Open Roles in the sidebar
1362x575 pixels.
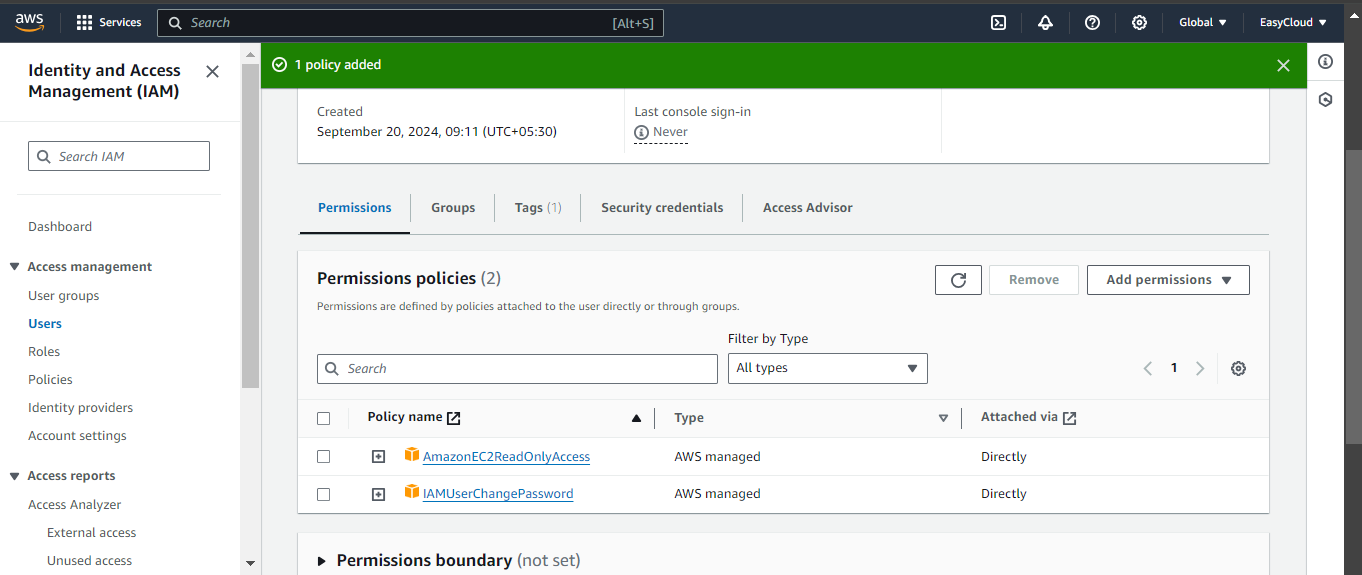pyautogui.click(x=44, y=352)
